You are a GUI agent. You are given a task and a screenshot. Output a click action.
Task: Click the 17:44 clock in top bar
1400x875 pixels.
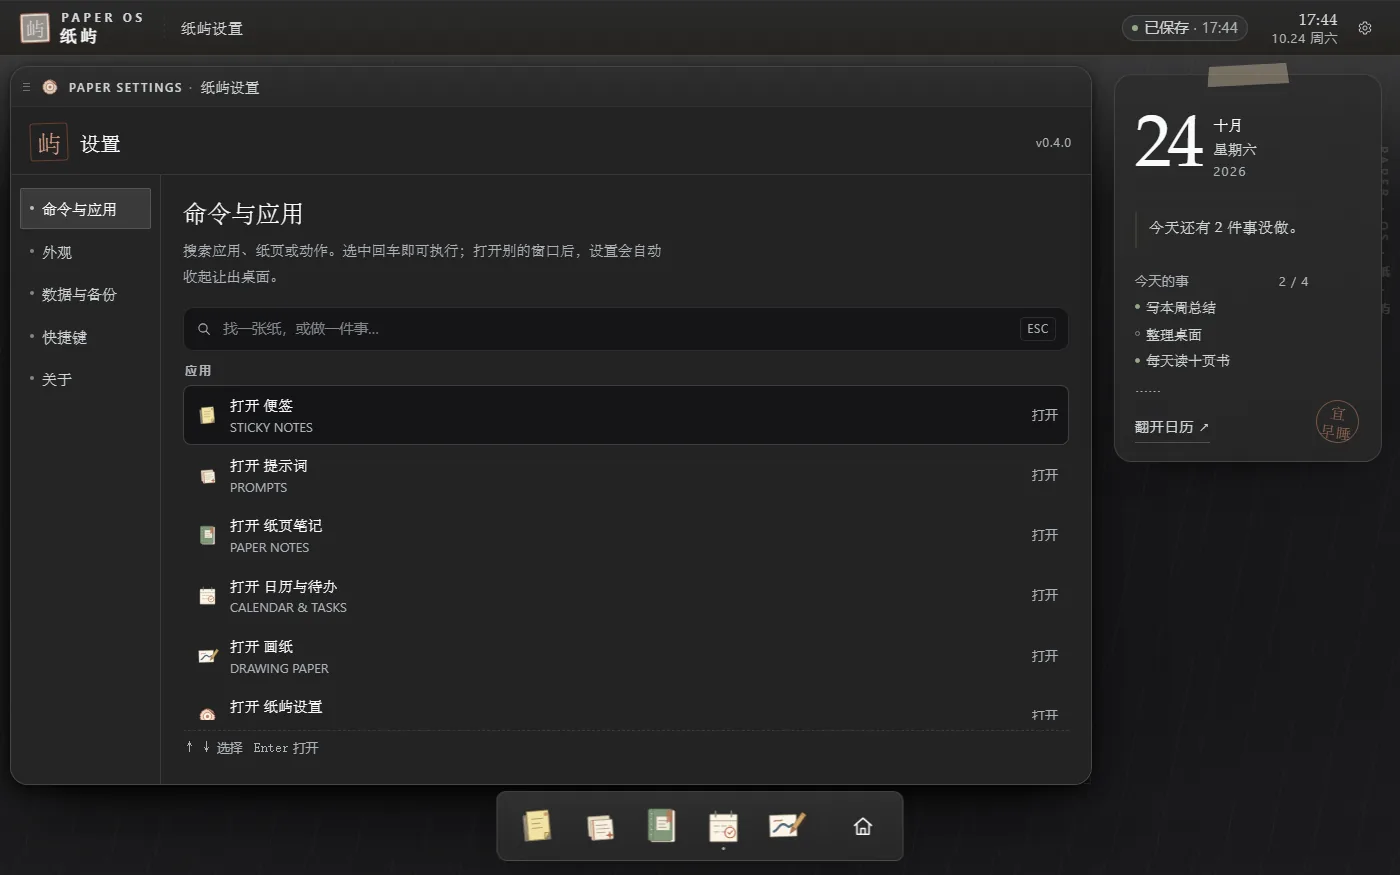pyautogui.click(x=1317, y=20)
